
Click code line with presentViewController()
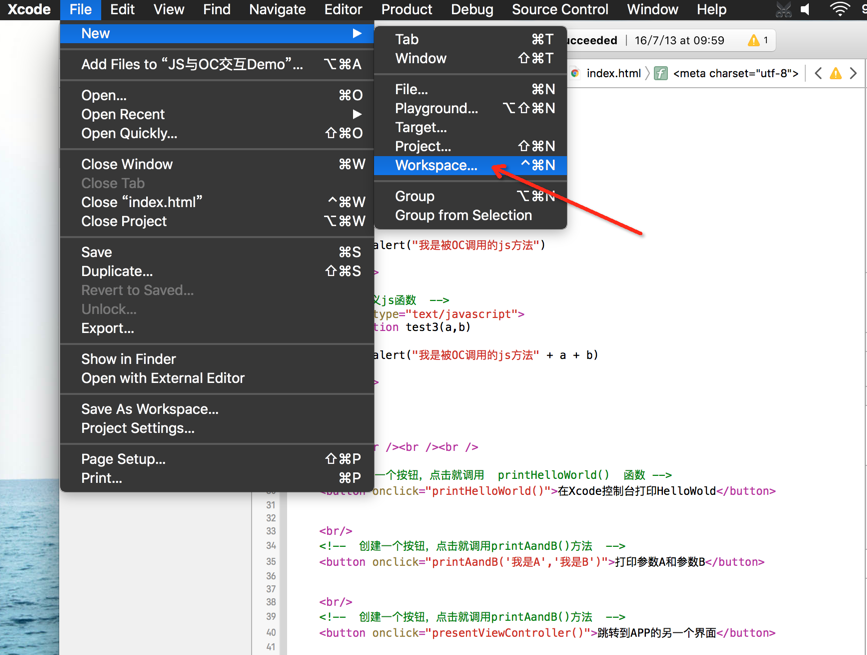click(x=547, y=633)
